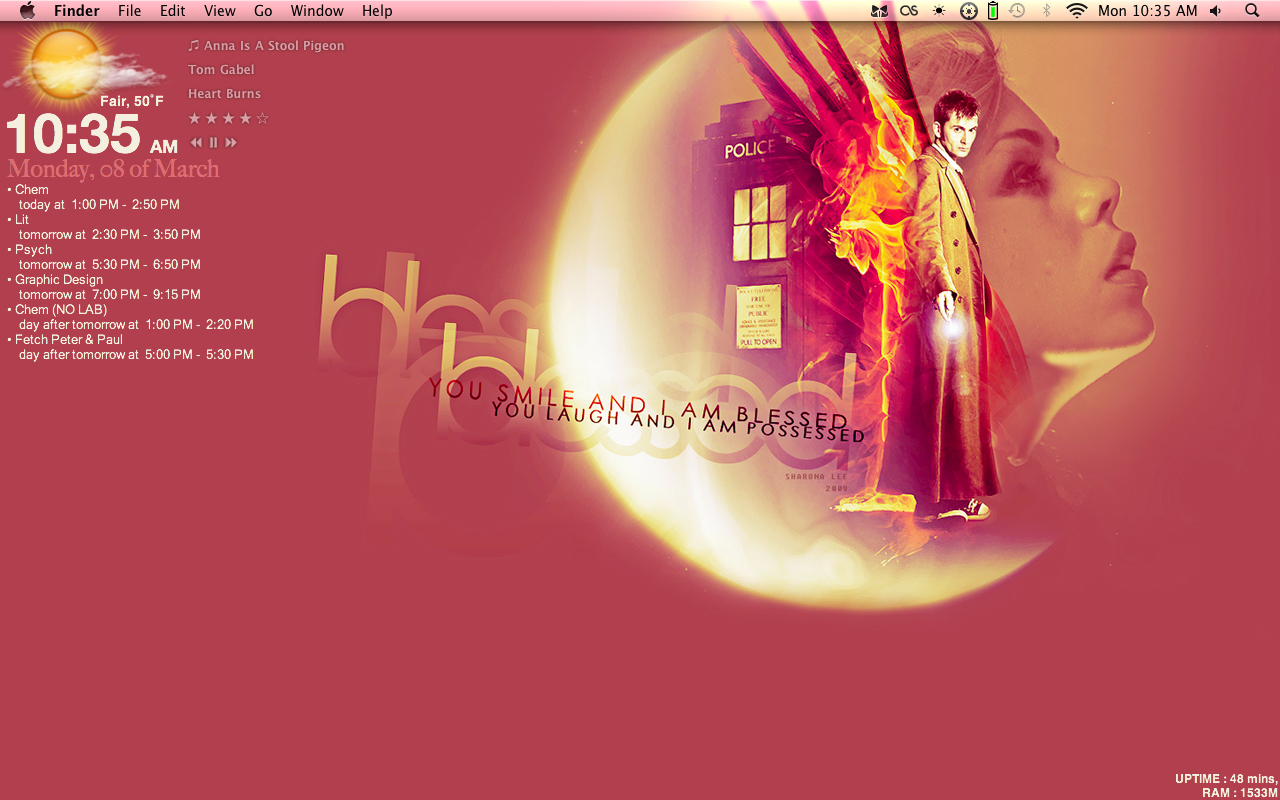Click tomorrow at 5:30 PM - 6:50 PM

[x=110, y=265]
